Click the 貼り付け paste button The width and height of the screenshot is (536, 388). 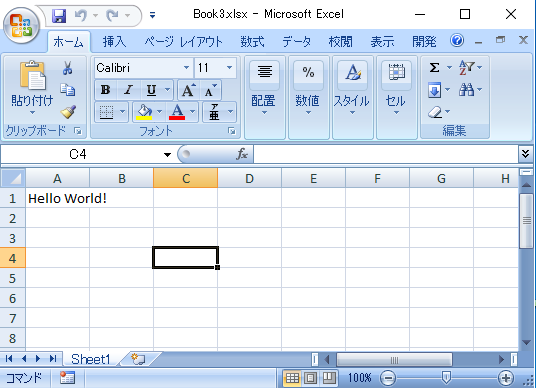(32, 88)
